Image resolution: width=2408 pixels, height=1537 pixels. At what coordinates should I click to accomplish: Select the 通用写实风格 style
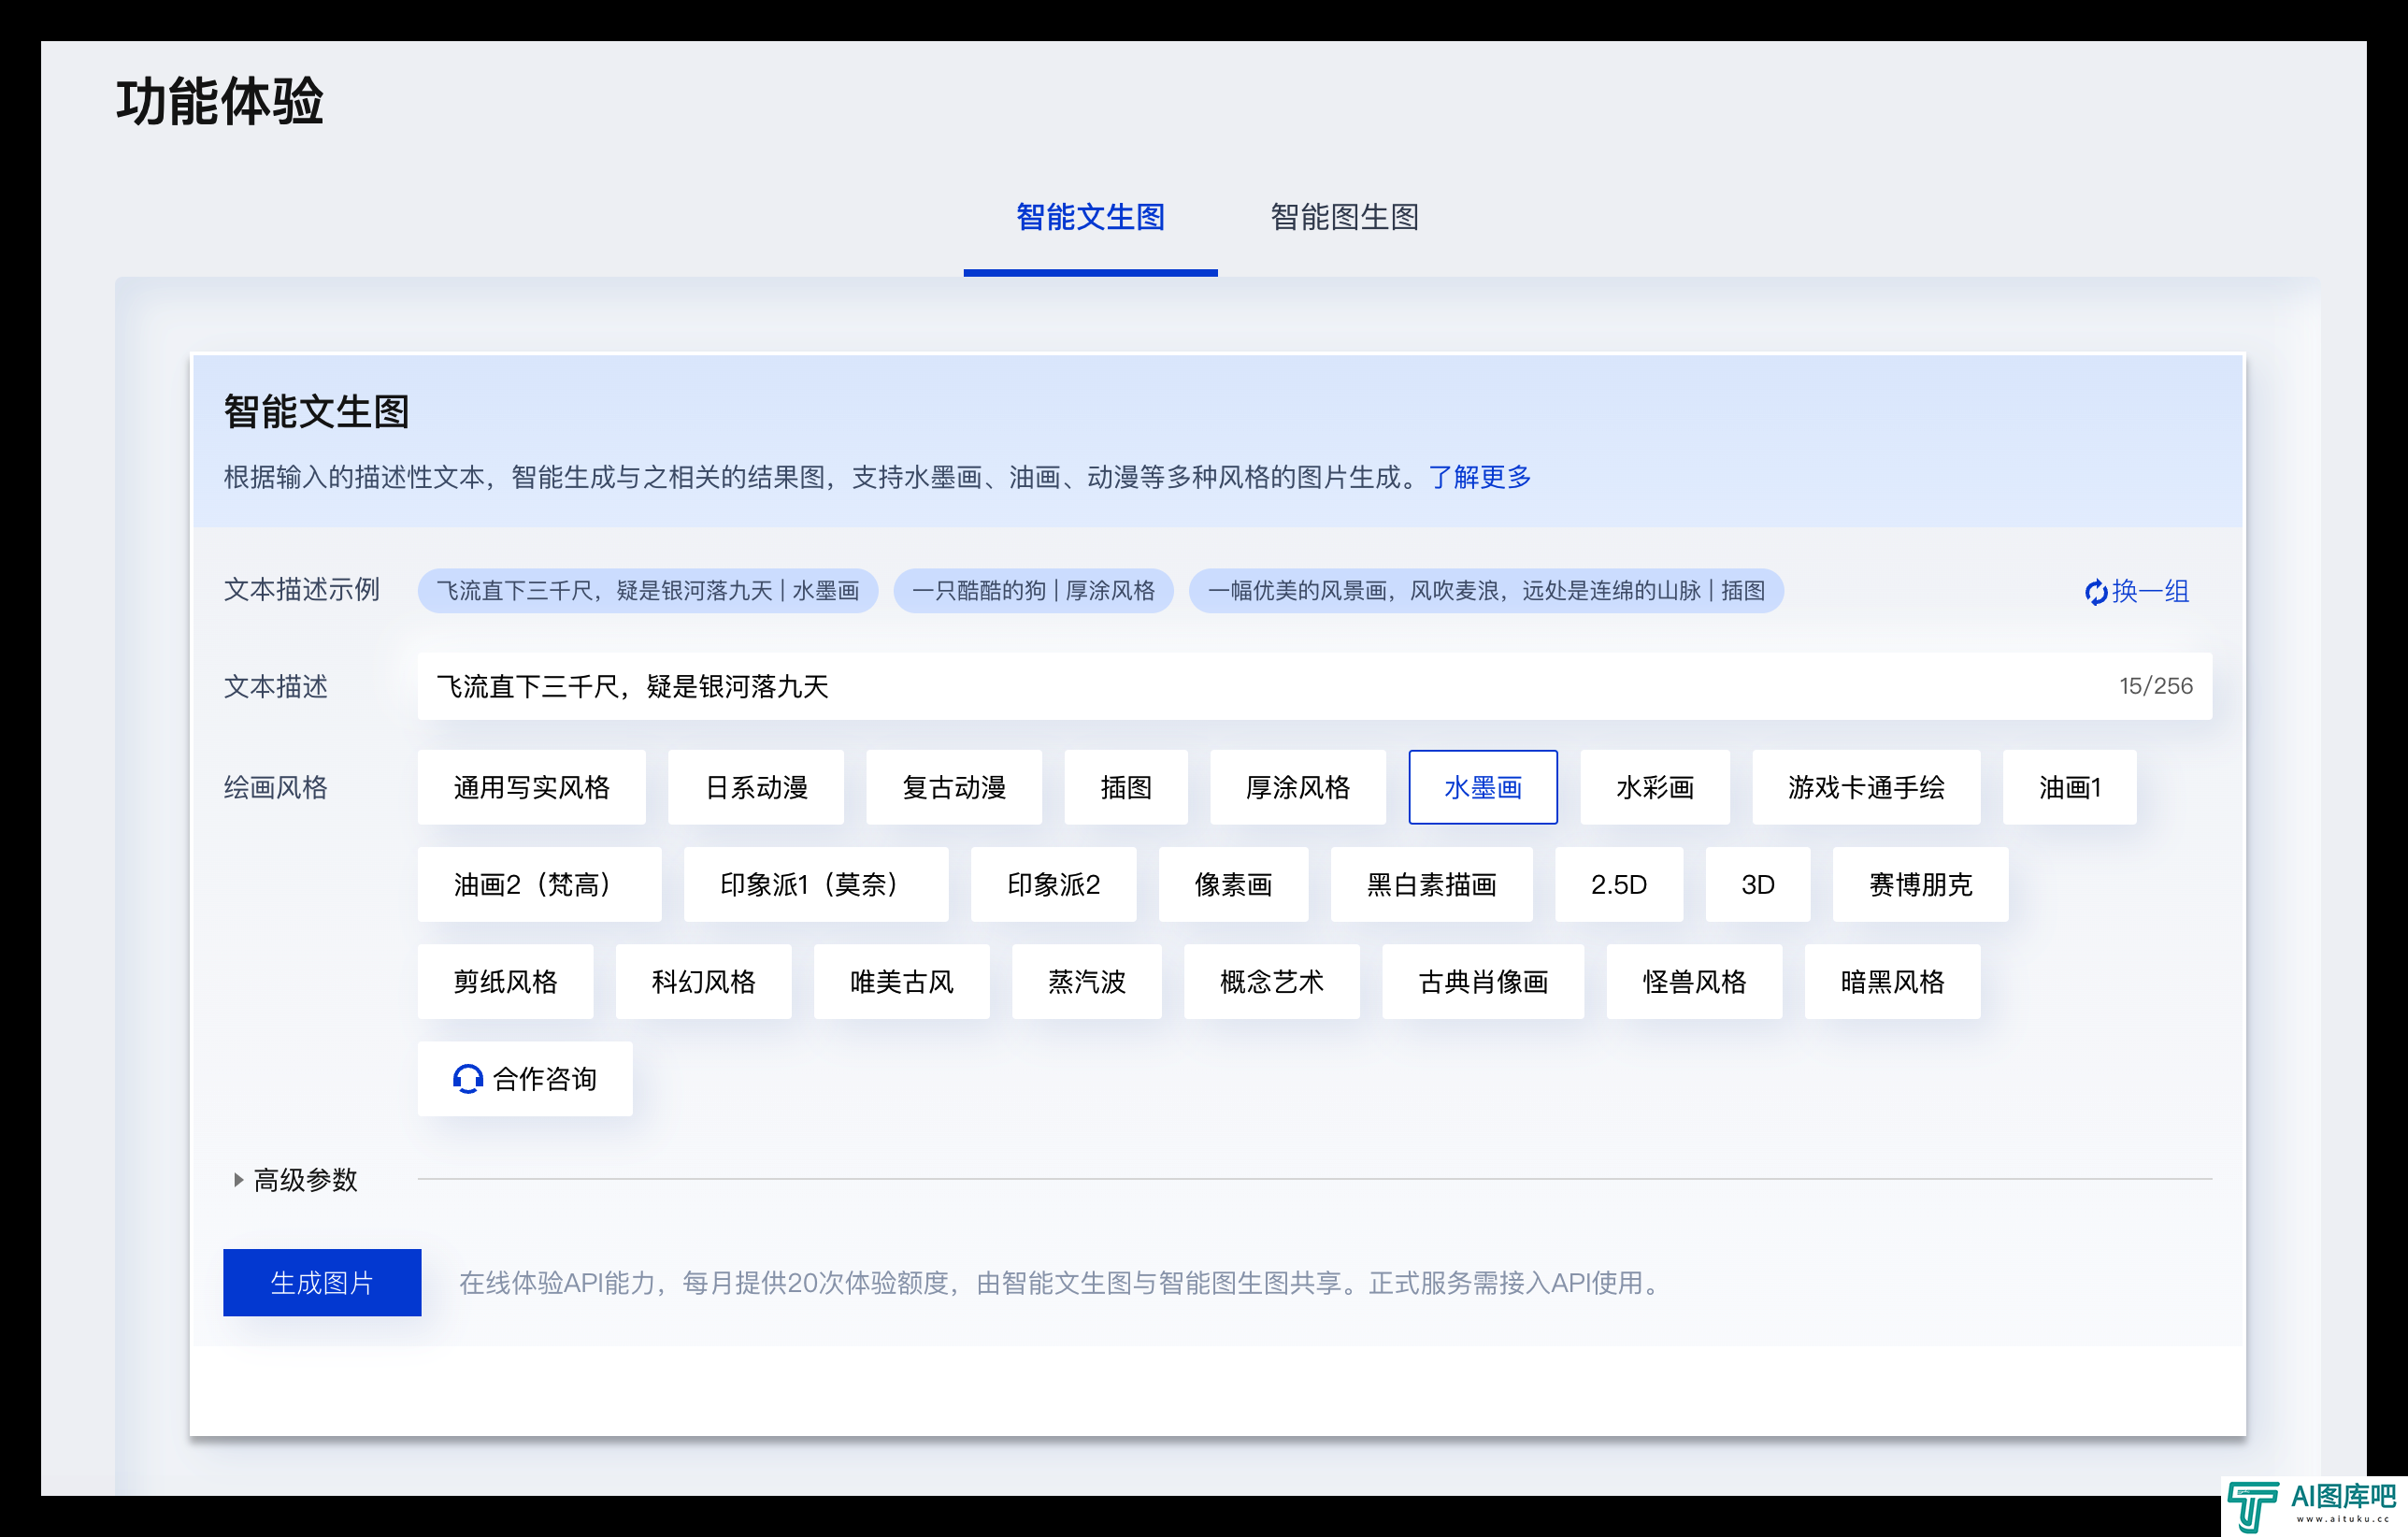point(531,788)
